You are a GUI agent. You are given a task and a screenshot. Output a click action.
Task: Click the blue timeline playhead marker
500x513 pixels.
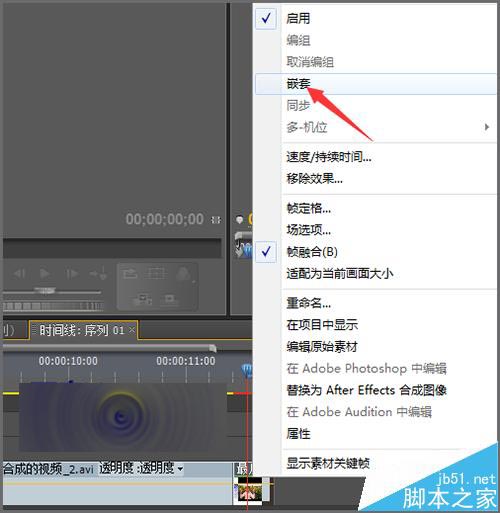tap(247, 370)
